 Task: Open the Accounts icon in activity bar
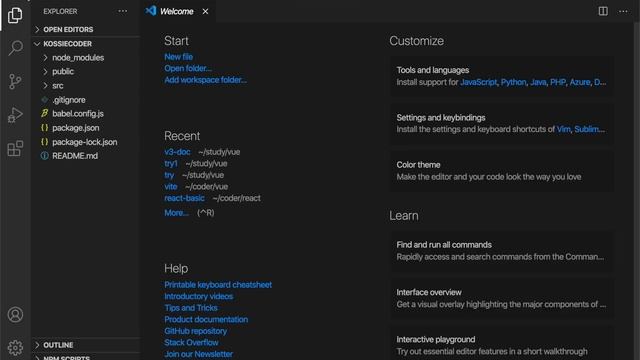point(15,315)
